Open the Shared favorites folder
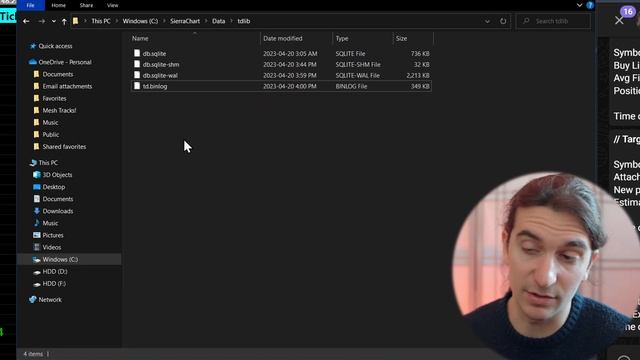Image resolution: width=640 pixels, height=360 pixels. click(64, 147)
